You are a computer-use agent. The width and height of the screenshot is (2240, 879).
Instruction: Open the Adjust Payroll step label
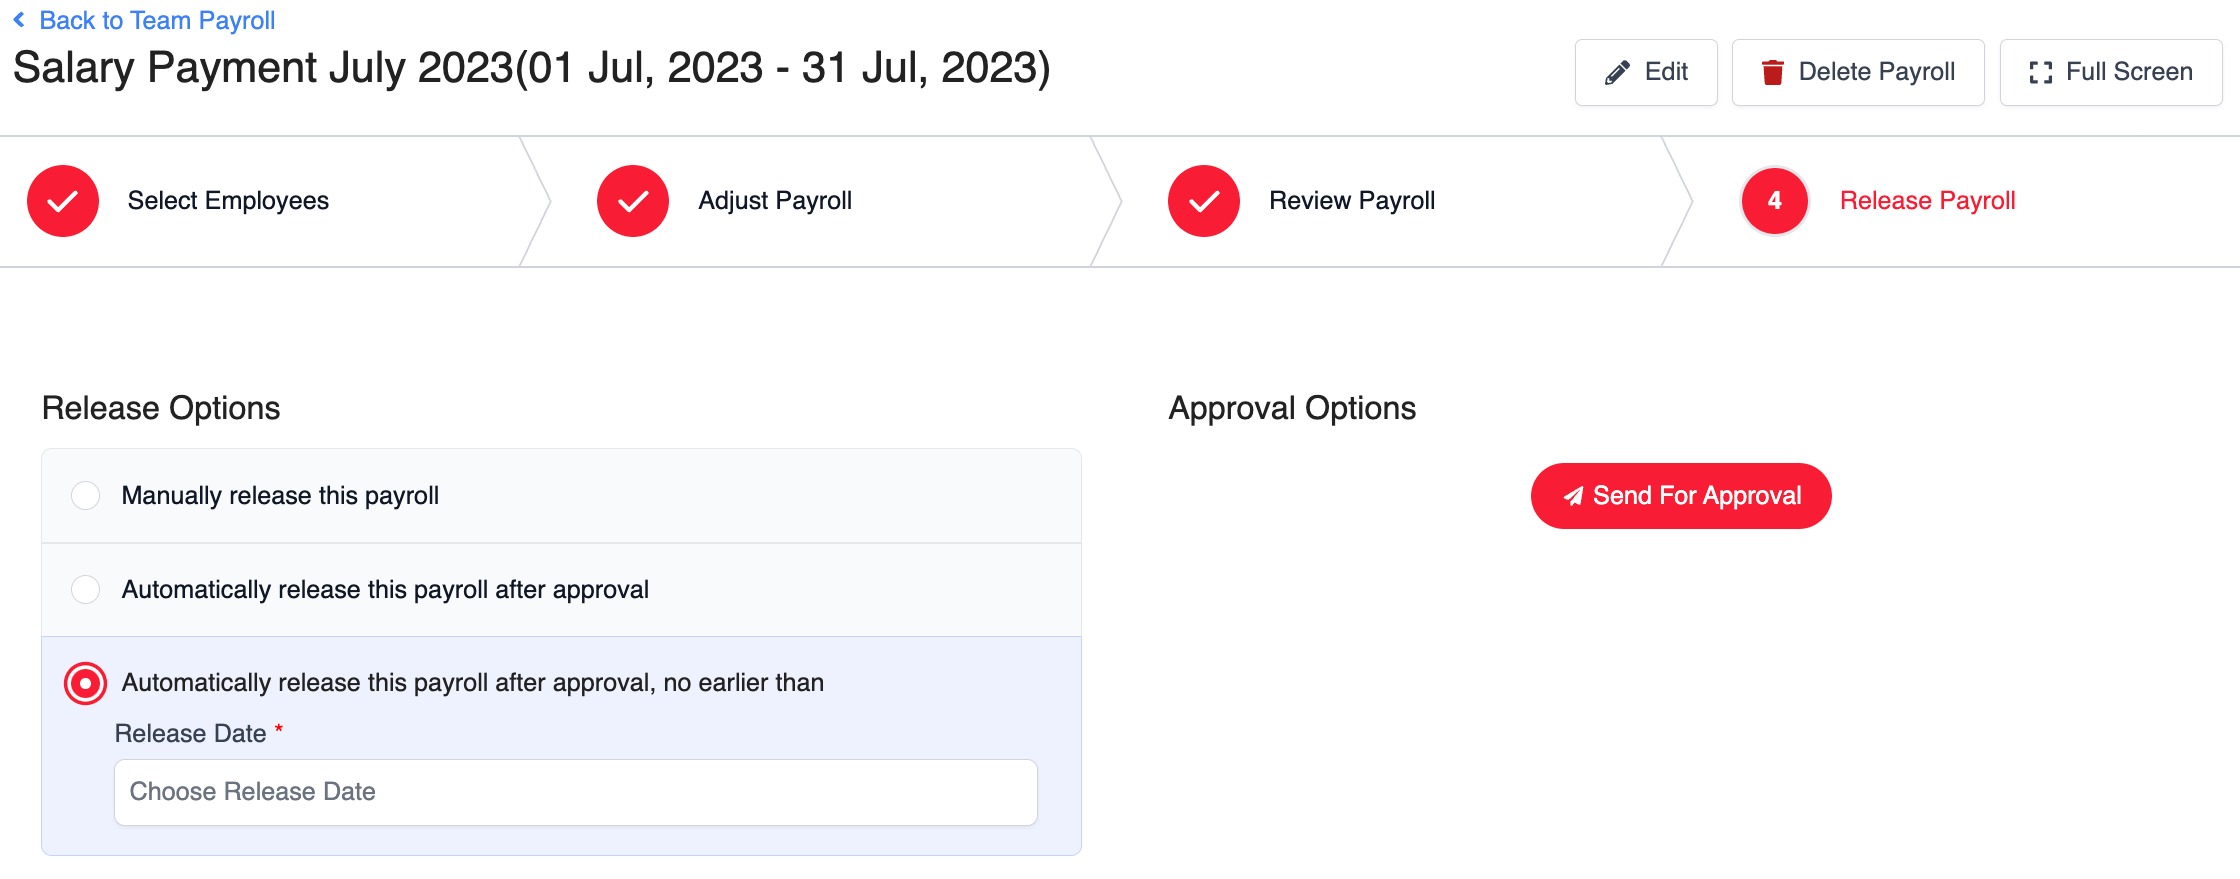click(775, 201)
